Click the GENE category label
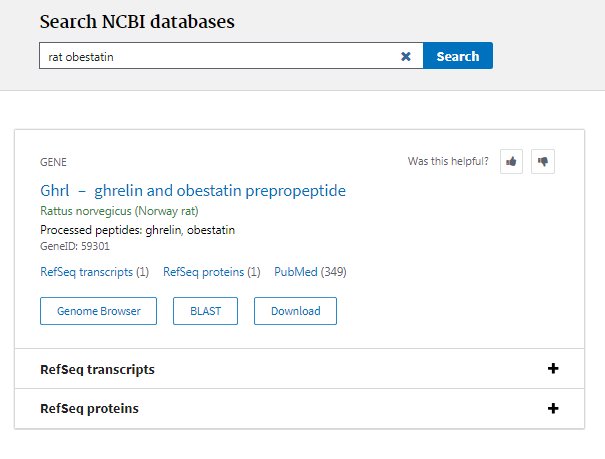Image resolution: width=605 pixels, height=459 pixels. pyautogui.click(x=53, y=162)
